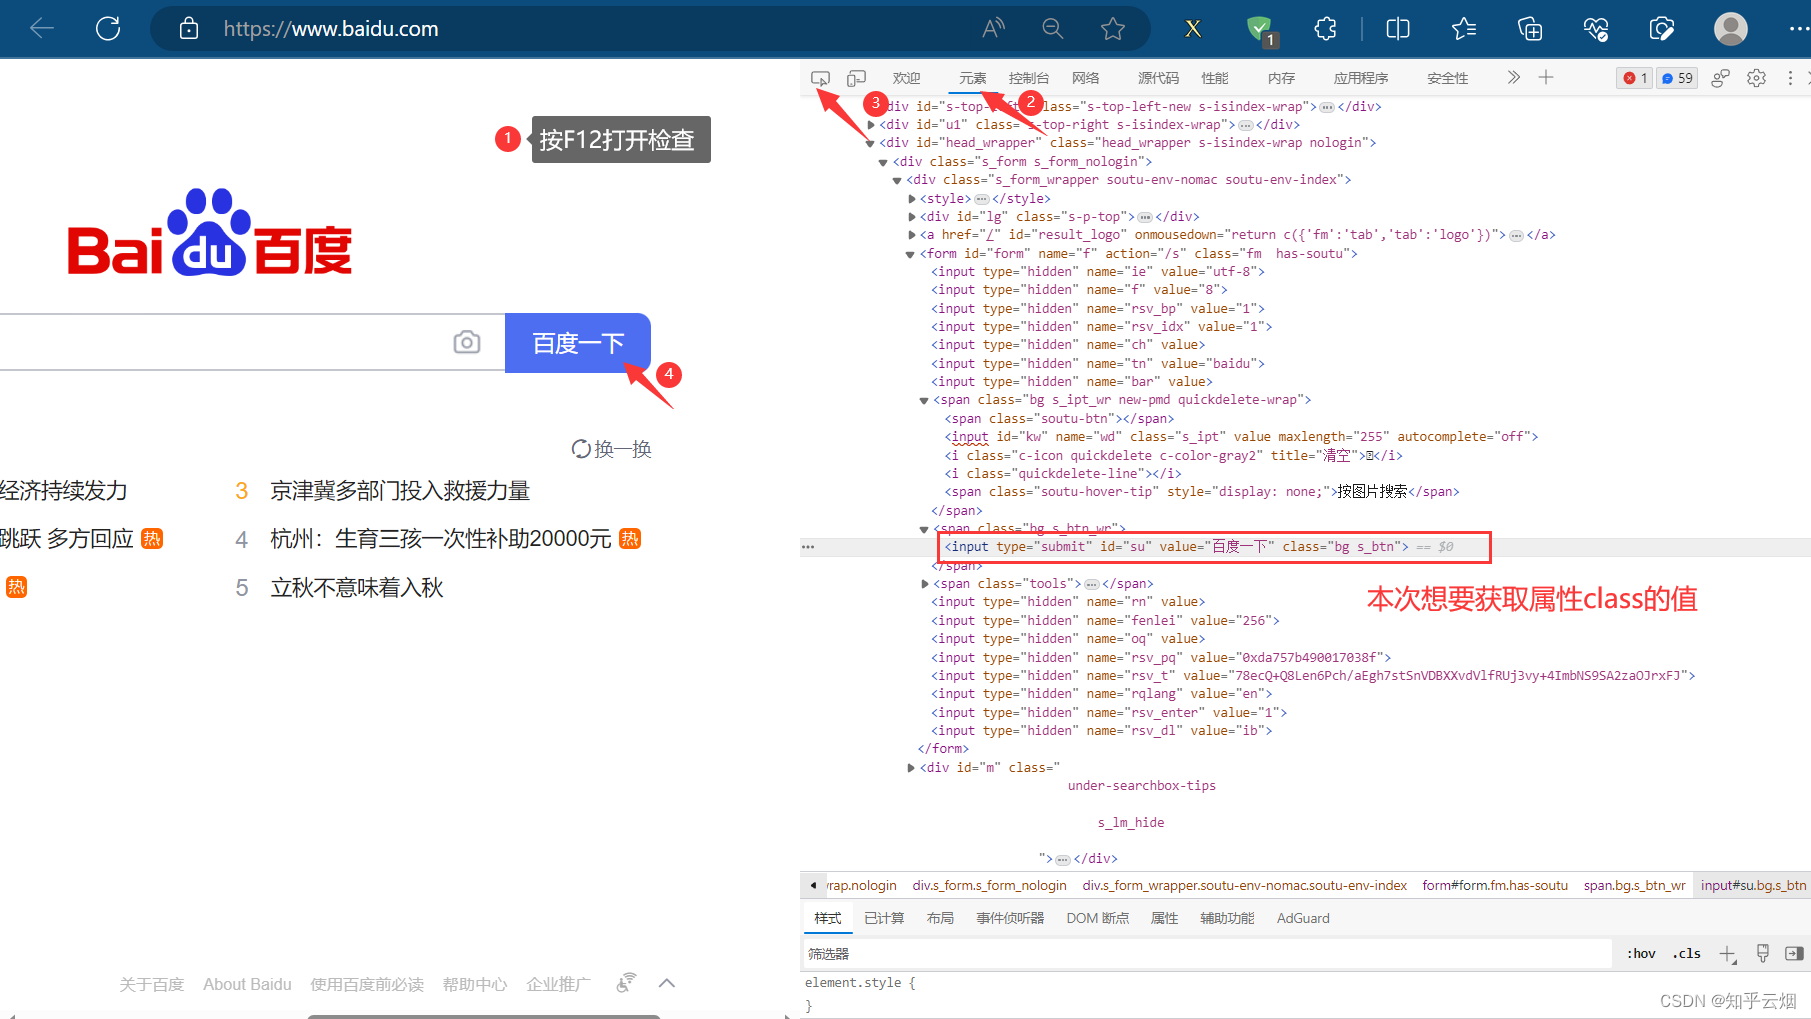1811x1019 pixels.
Task: Expand the span class="tools" node
Action: point(924,584)
